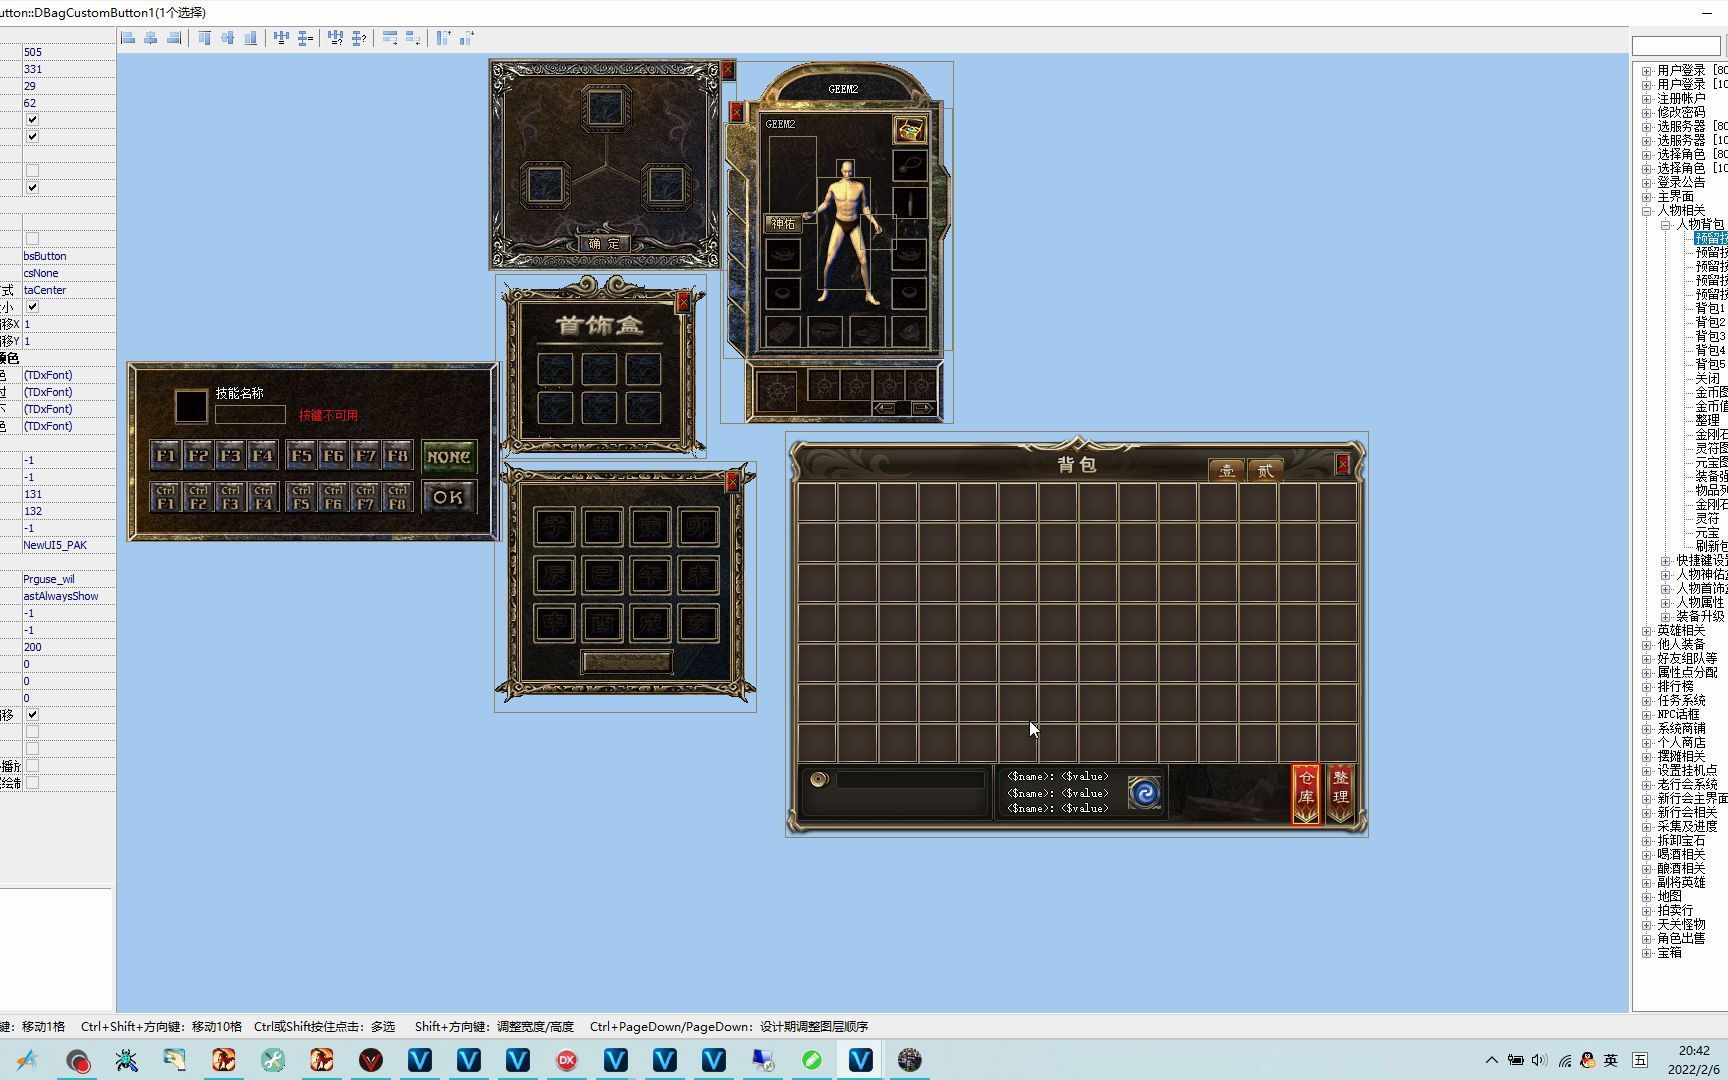Close the triangular gem slot panel

click(x=727, y=70)
